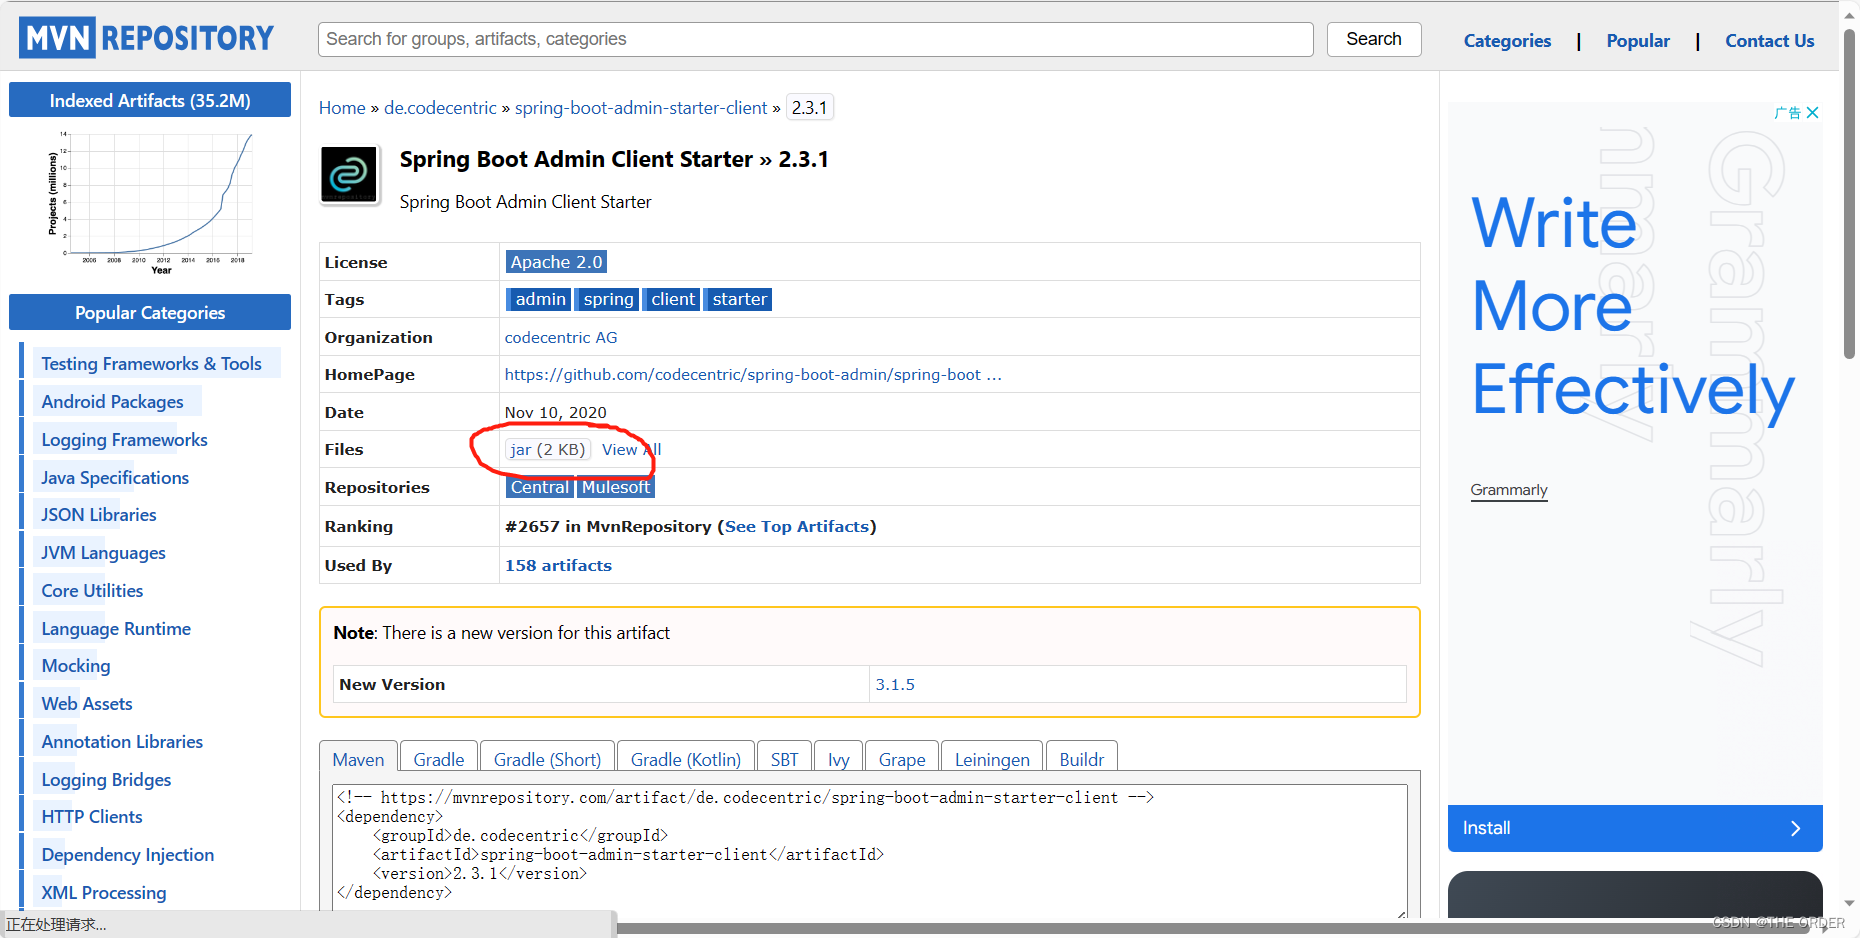The width and height of the screenshot is (1860, 938).
Task: Click the vertical page scrollbar
Action: click(1850, 195)
